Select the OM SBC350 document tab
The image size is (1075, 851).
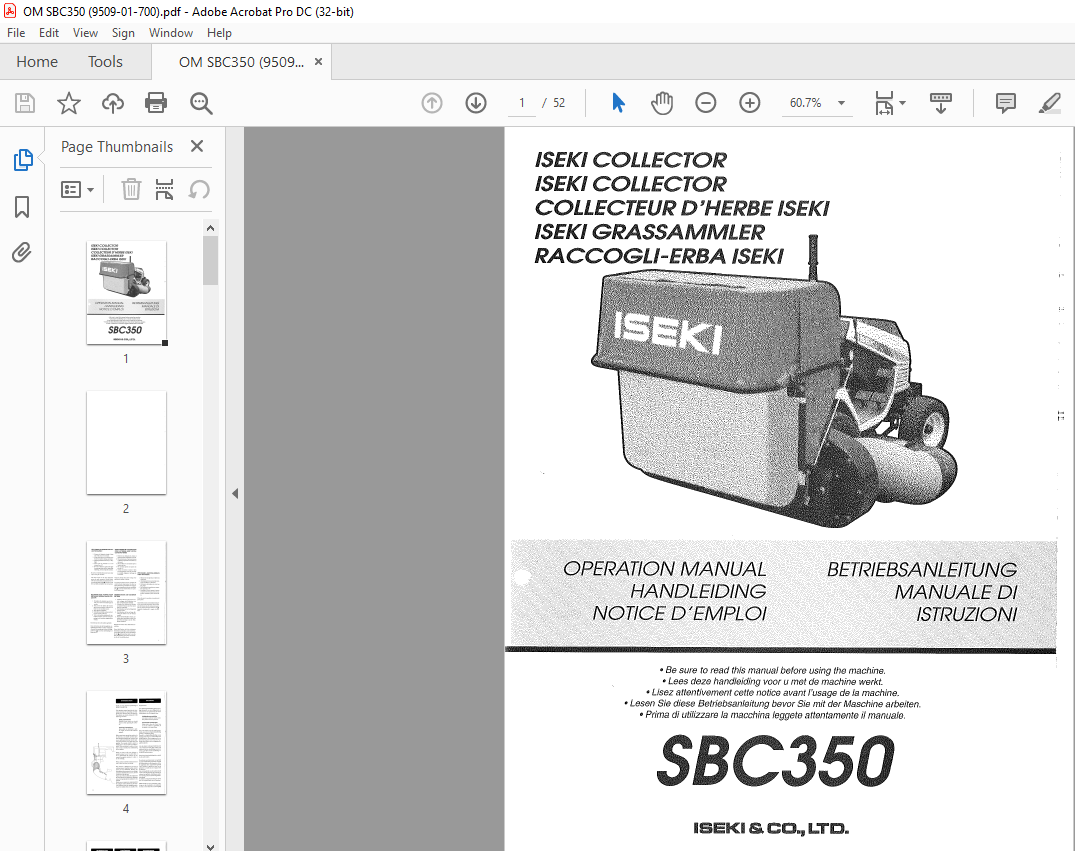point(241,62)
